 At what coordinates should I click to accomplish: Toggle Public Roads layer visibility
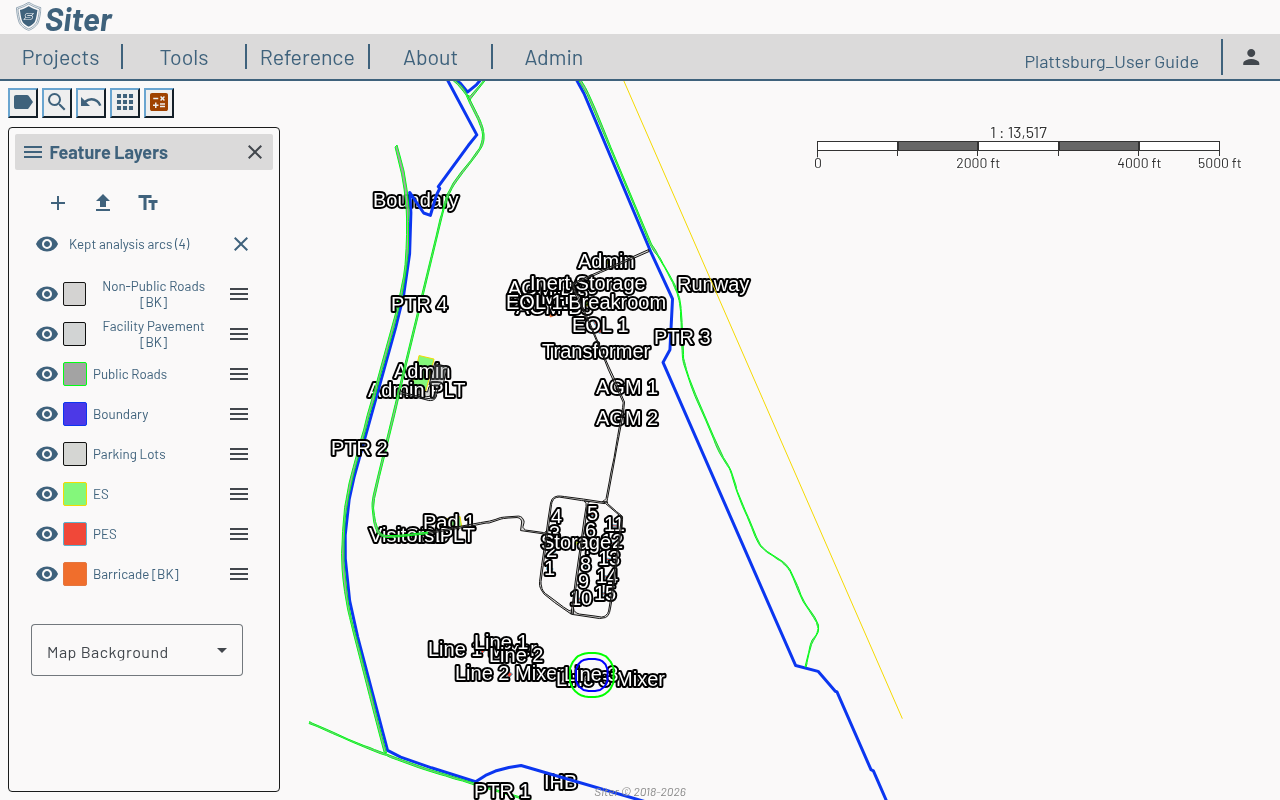(47, 374)
